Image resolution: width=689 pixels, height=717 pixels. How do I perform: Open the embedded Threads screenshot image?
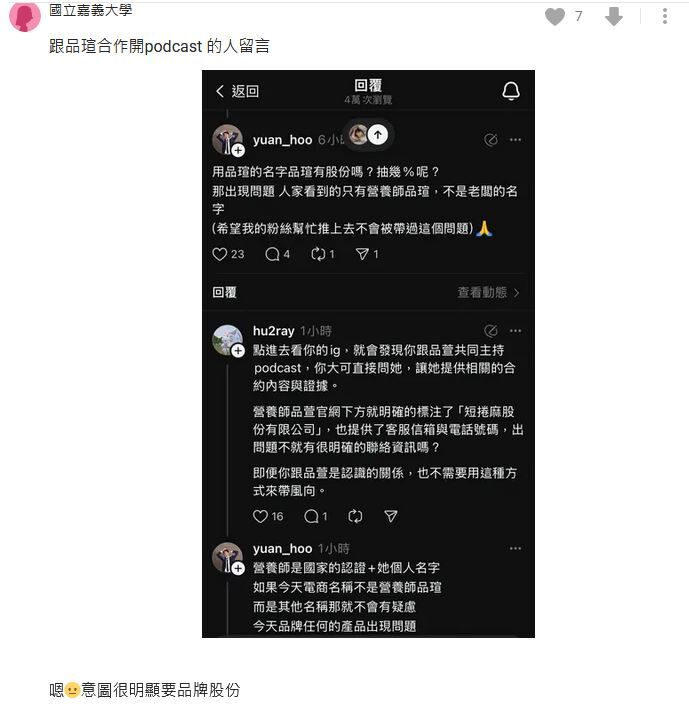click(368, 353)
